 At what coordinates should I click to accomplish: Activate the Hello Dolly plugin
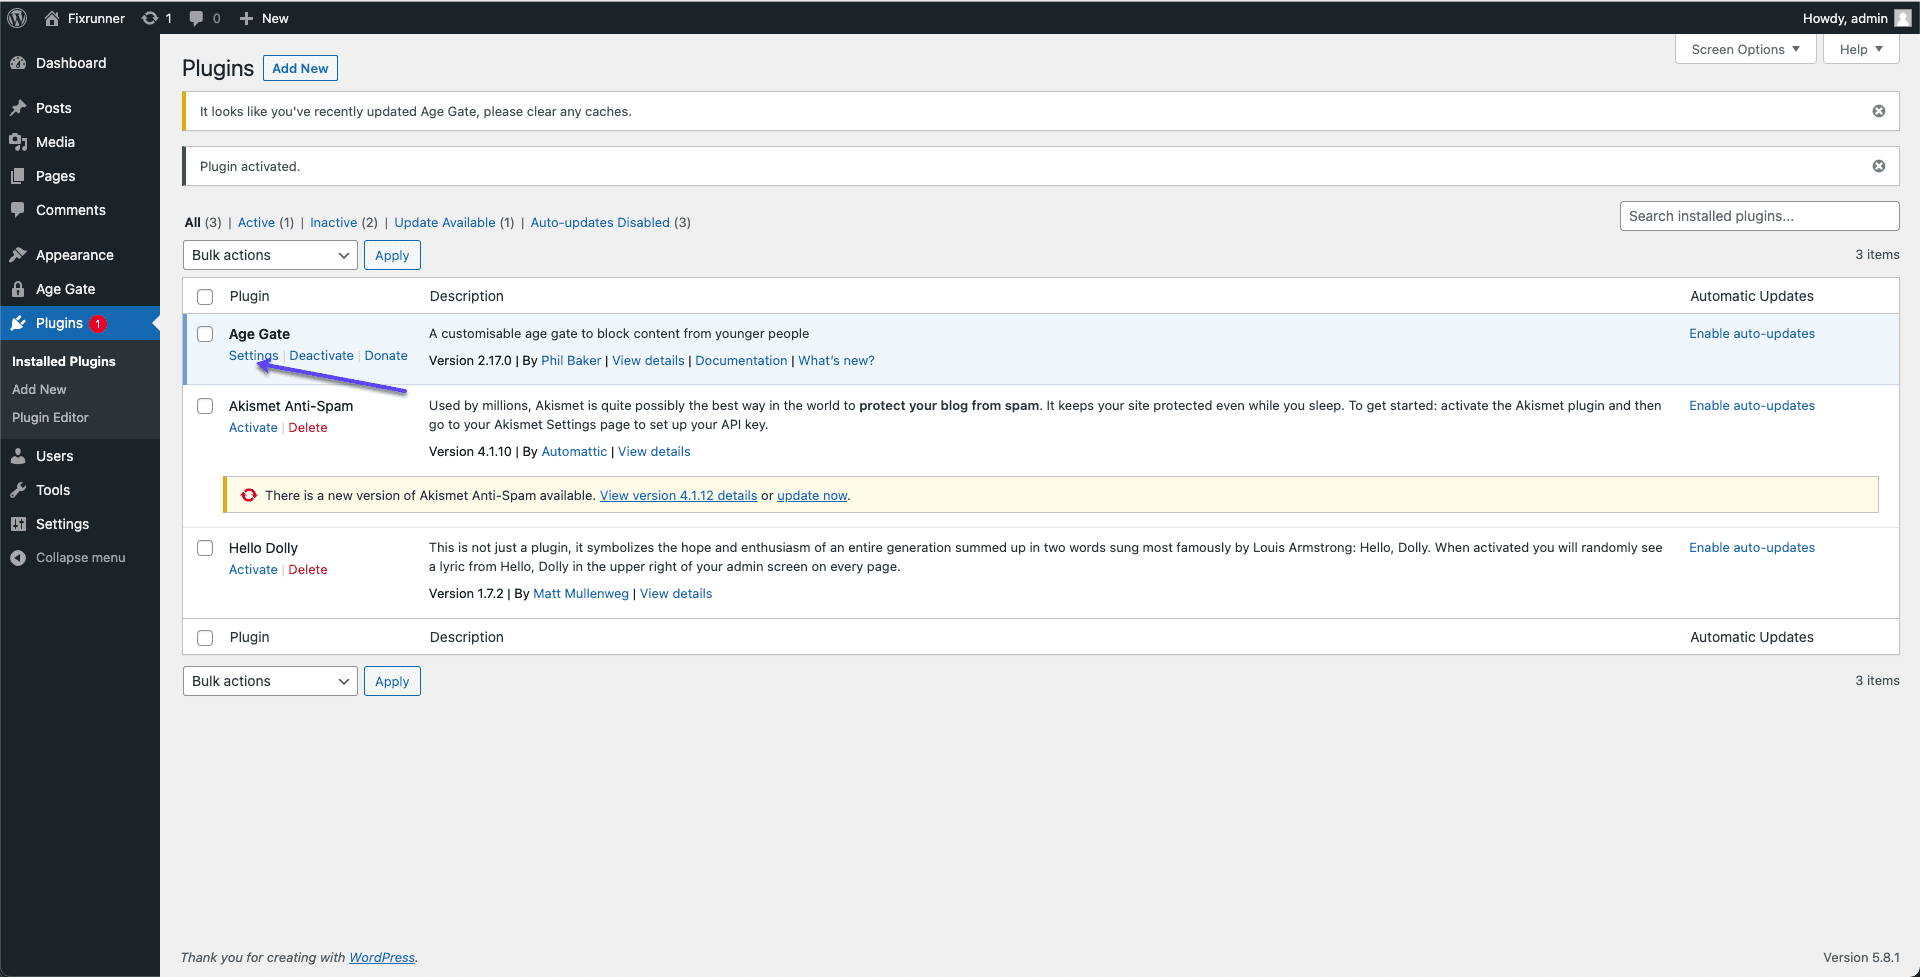pos(253,569)
